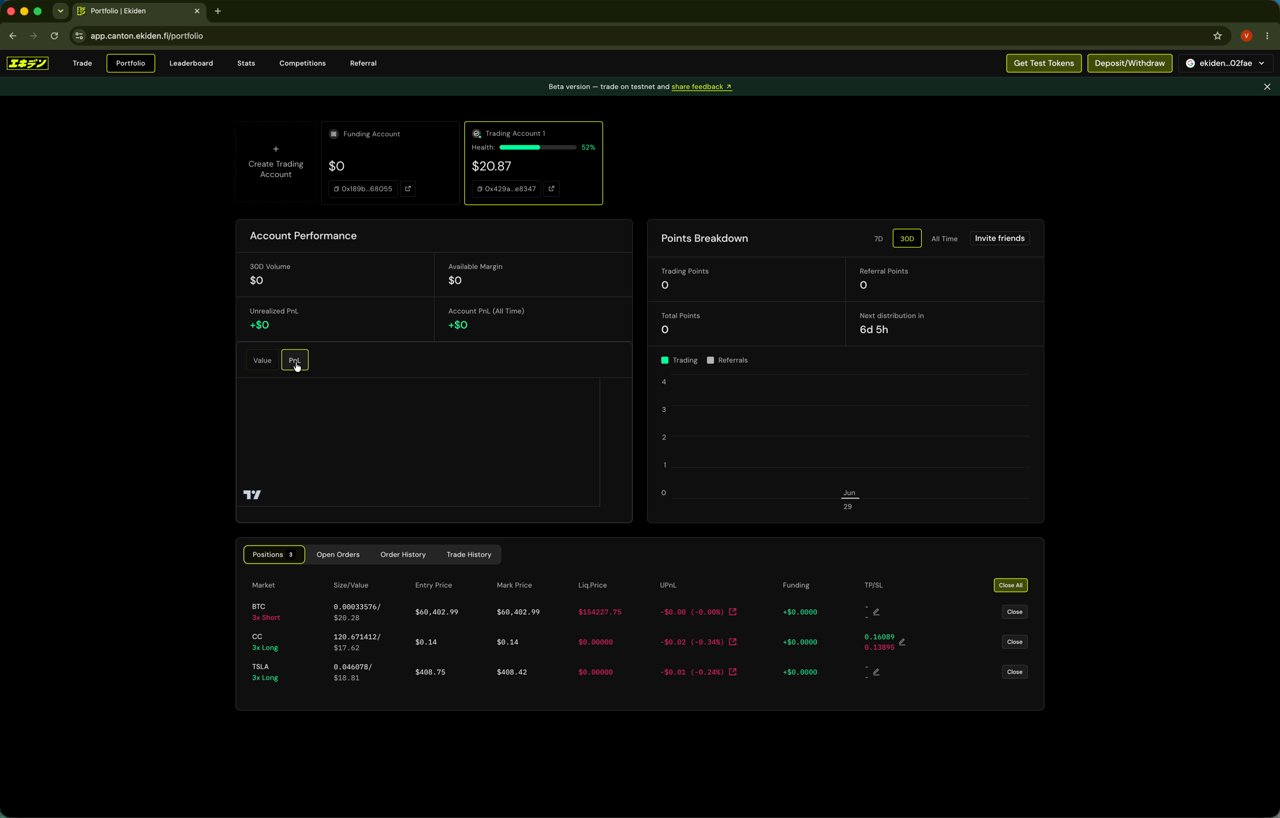Switch to the Positions tab
Image resolution: width=1280 pixels, height=818 pixels.
[274, 554]
